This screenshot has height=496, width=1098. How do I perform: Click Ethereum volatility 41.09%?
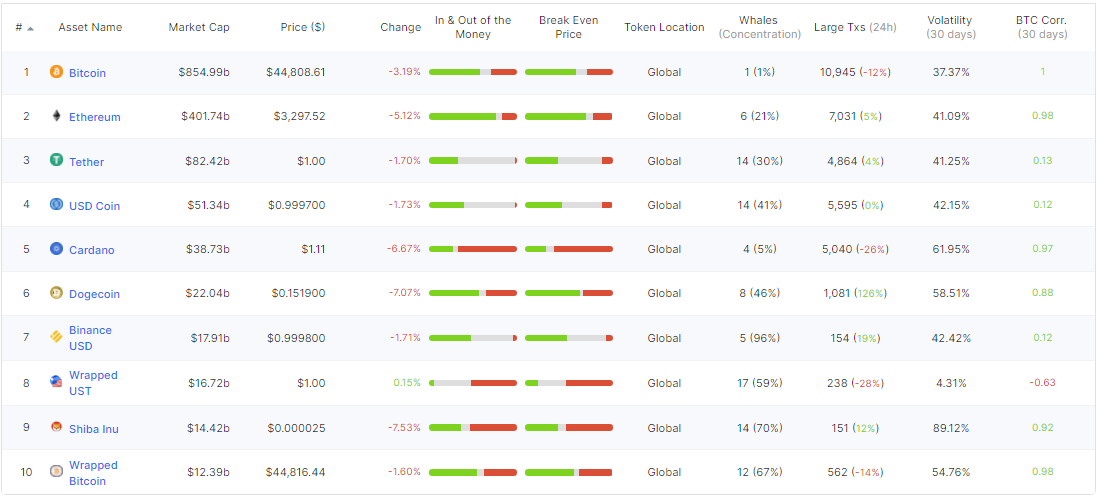[951, 116]
